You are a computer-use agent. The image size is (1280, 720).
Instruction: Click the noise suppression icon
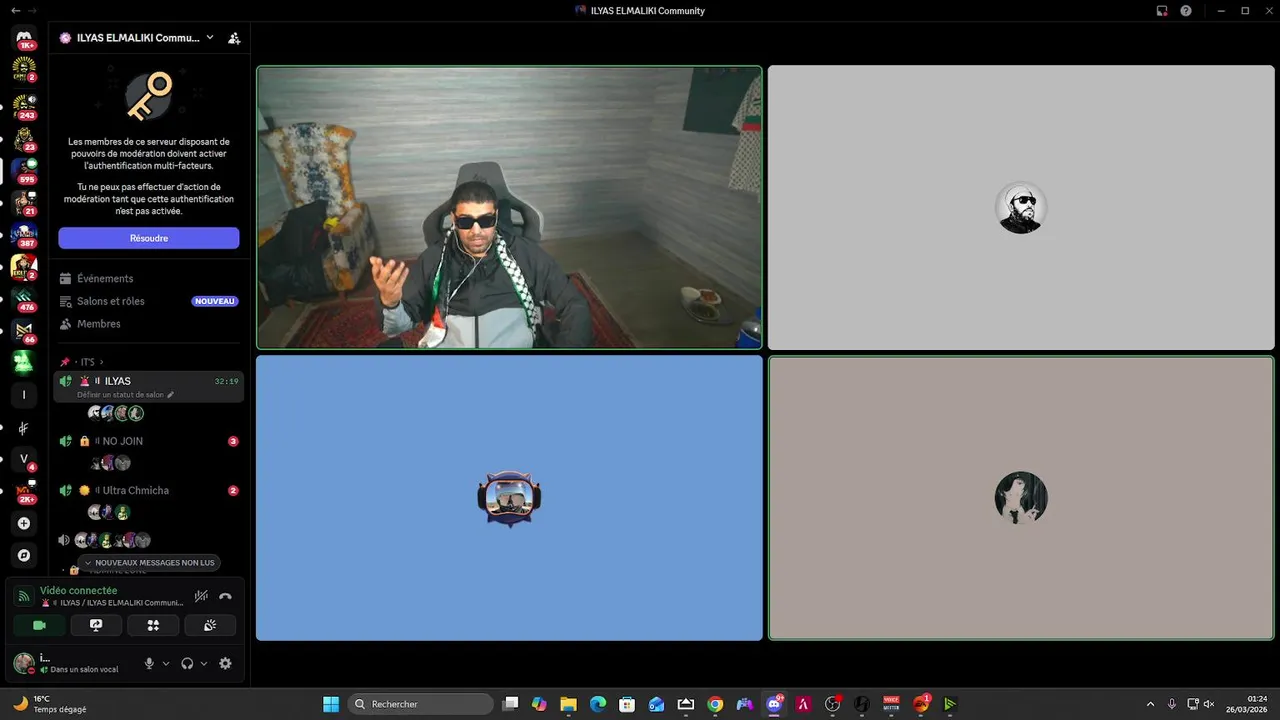[201, 596]
